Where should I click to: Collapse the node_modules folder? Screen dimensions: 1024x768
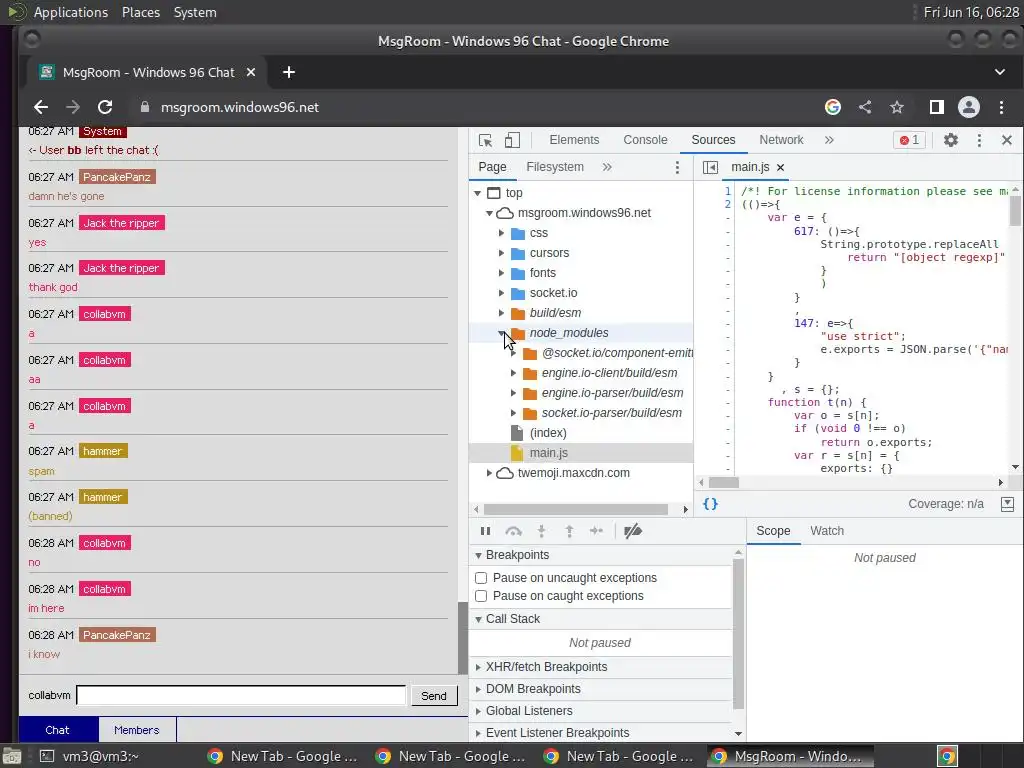[x=502, y=333]
